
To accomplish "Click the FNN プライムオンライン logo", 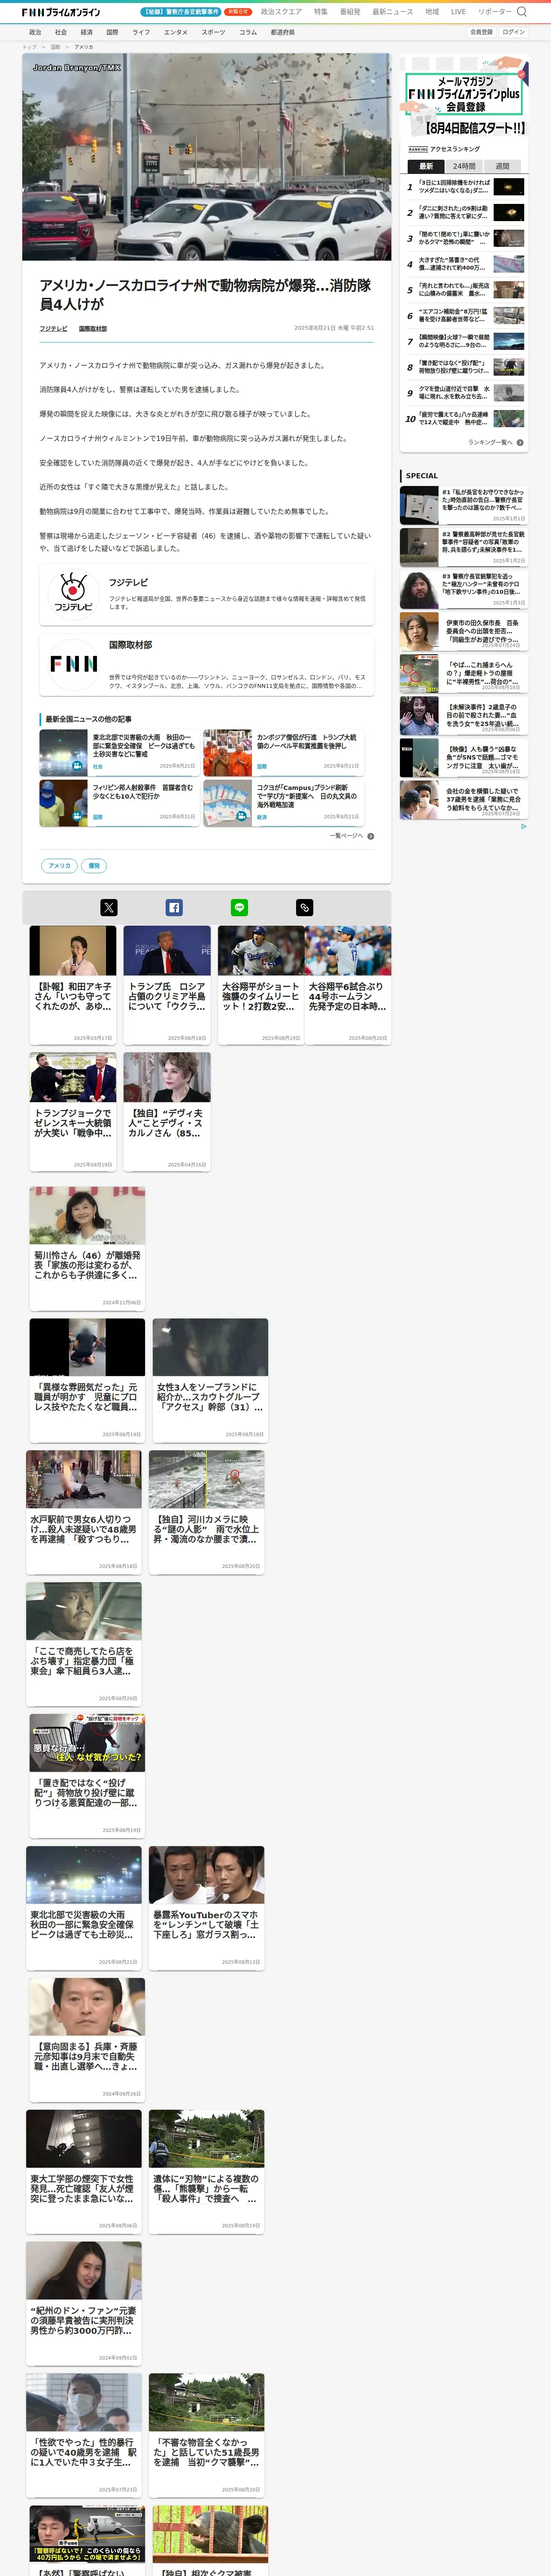I will [x=61, y=12].
